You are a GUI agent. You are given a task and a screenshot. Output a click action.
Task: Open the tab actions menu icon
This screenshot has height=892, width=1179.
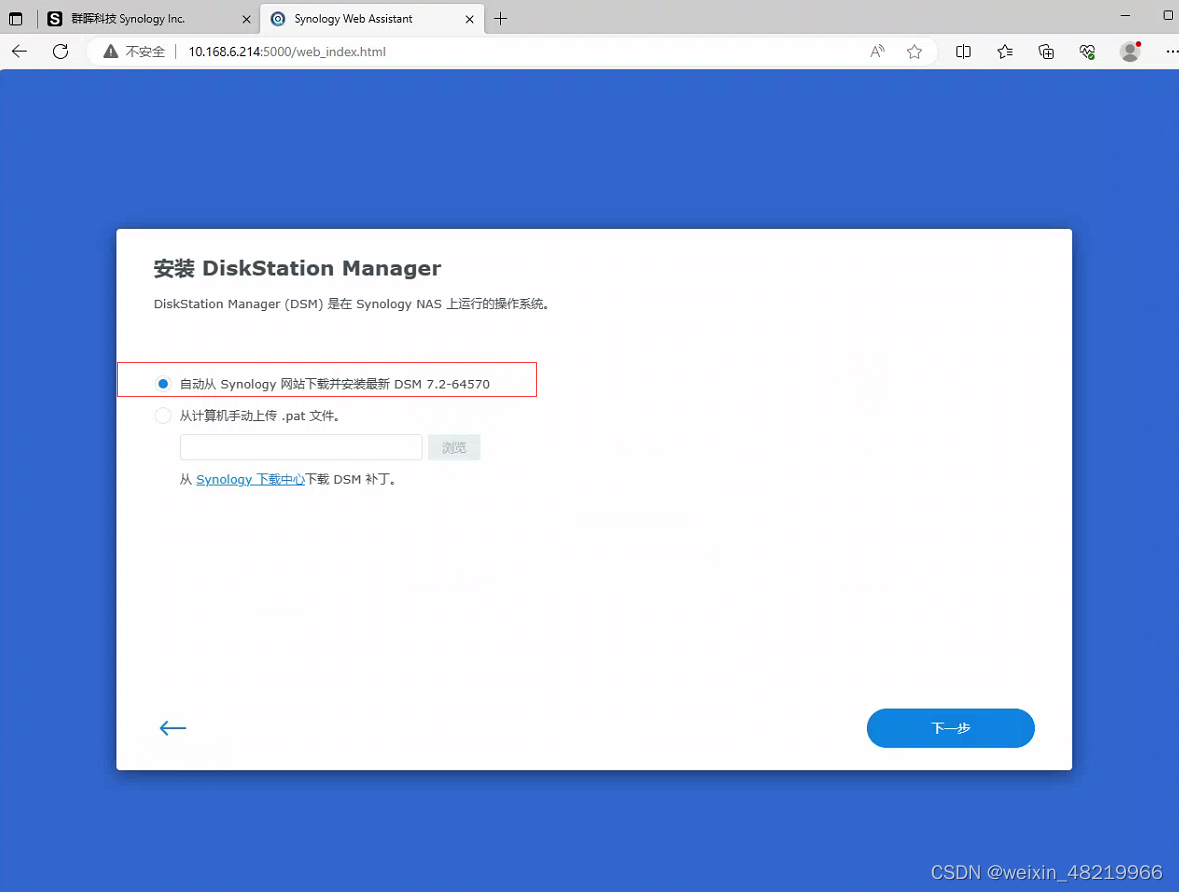coord(16,19)
